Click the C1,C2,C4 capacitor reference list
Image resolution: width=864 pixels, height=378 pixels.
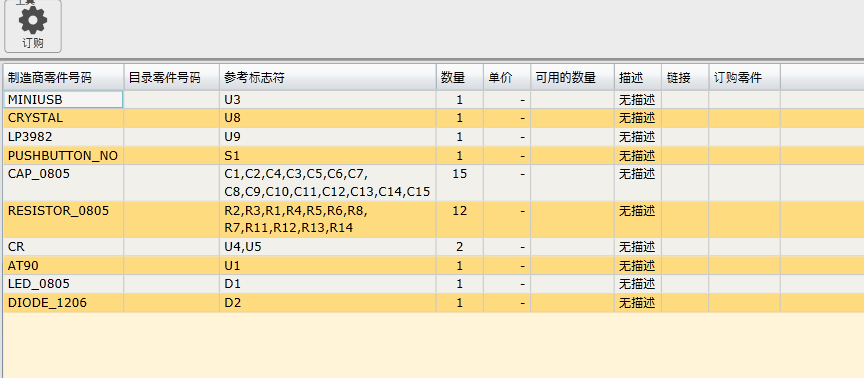[327, 183]
